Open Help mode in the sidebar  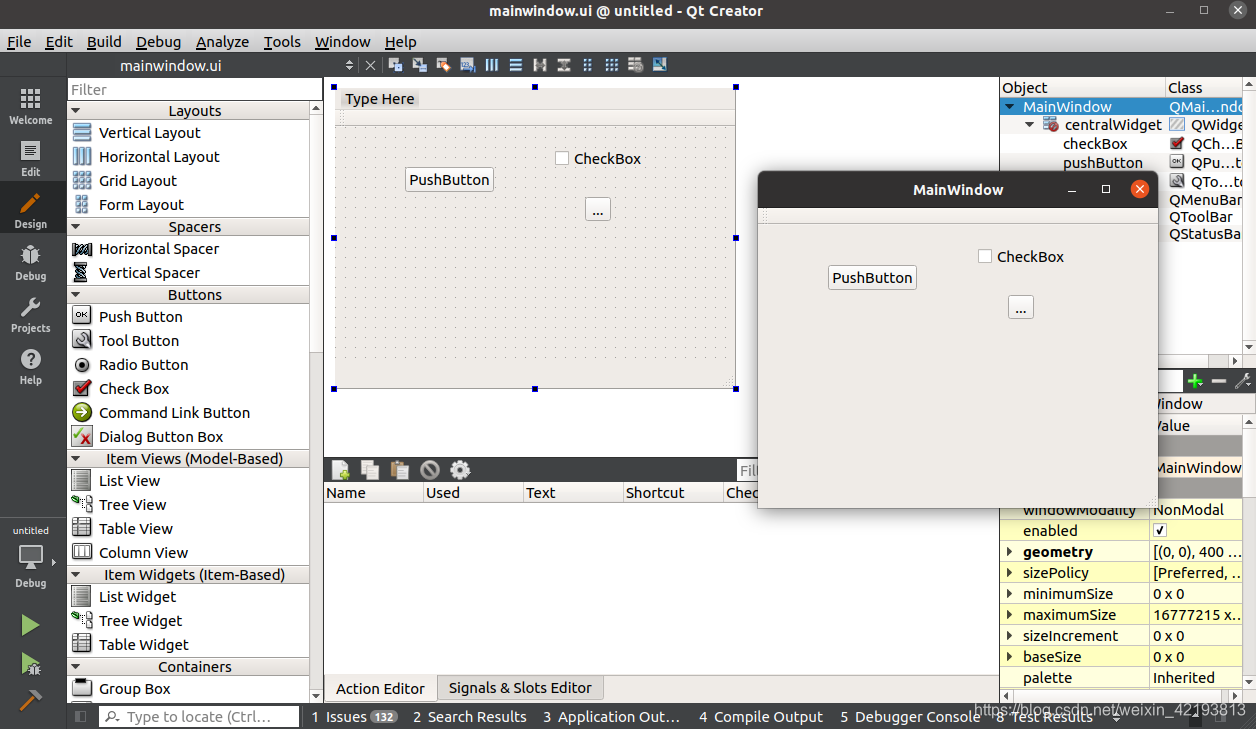tap(30, 366)
